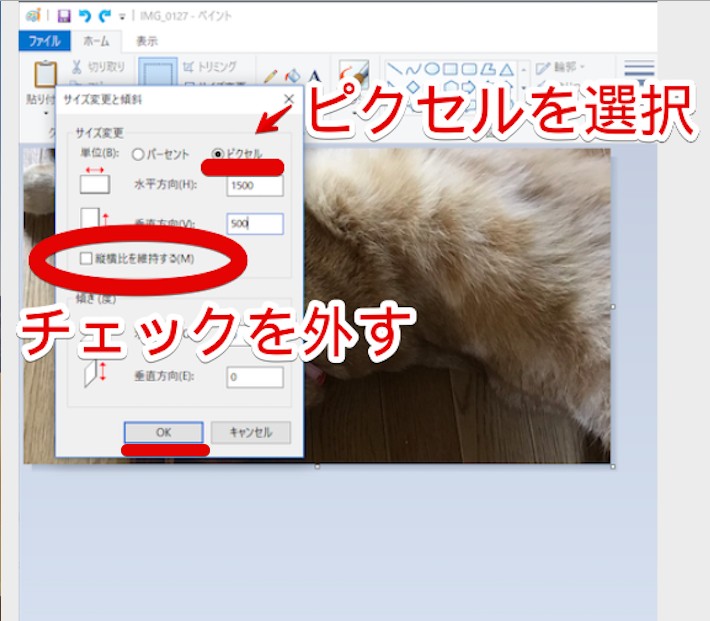
Task: Click the 水平方向(H) resize input field
Action: [x=254, y=185]
